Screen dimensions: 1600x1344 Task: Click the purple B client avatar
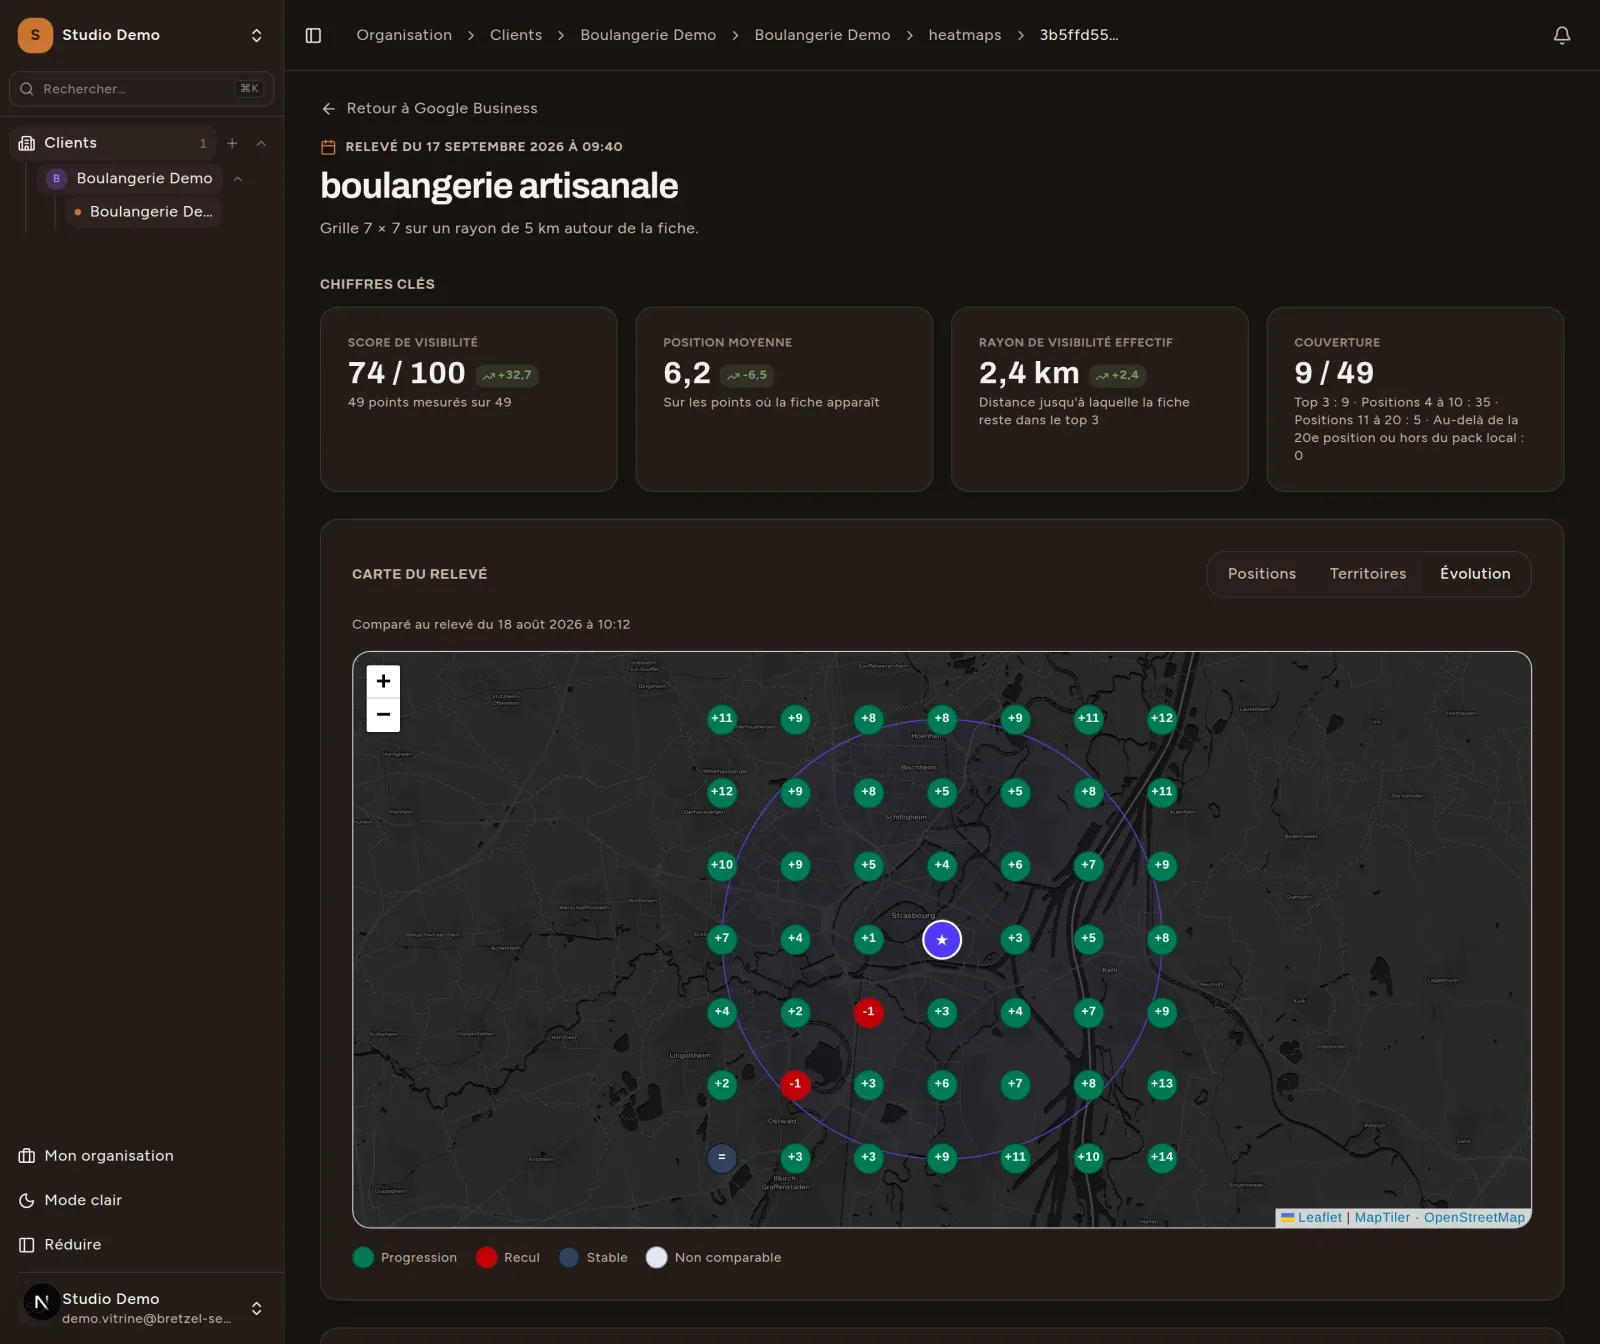(56, 178)
